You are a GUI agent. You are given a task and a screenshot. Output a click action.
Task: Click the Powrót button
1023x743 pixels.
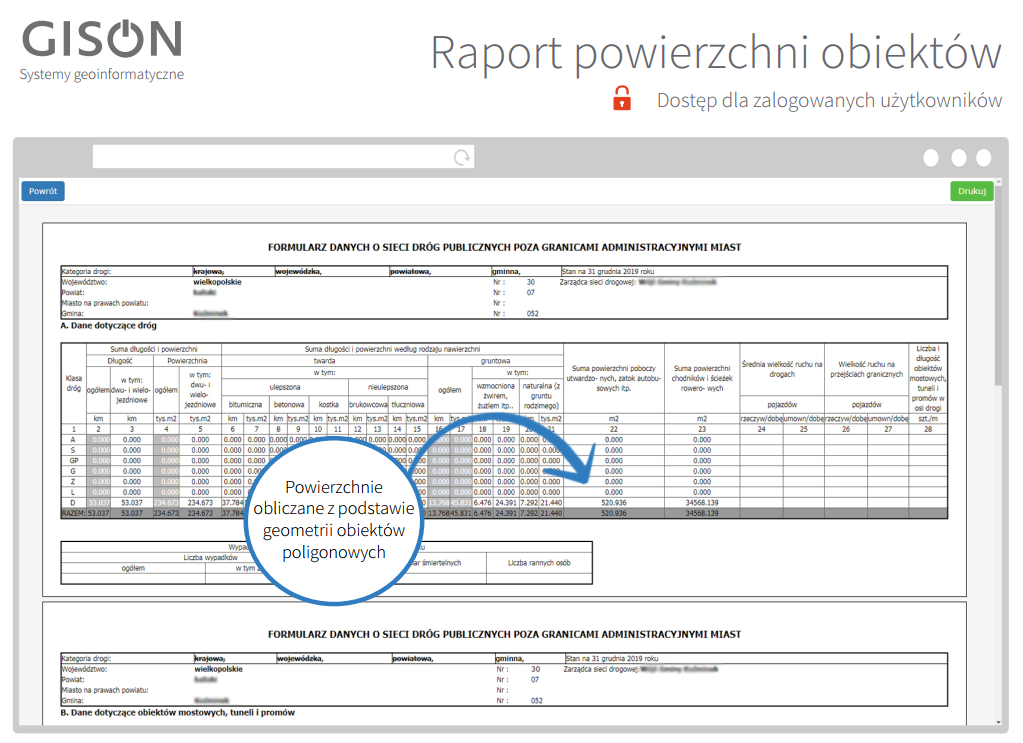[x=43, y=191]
